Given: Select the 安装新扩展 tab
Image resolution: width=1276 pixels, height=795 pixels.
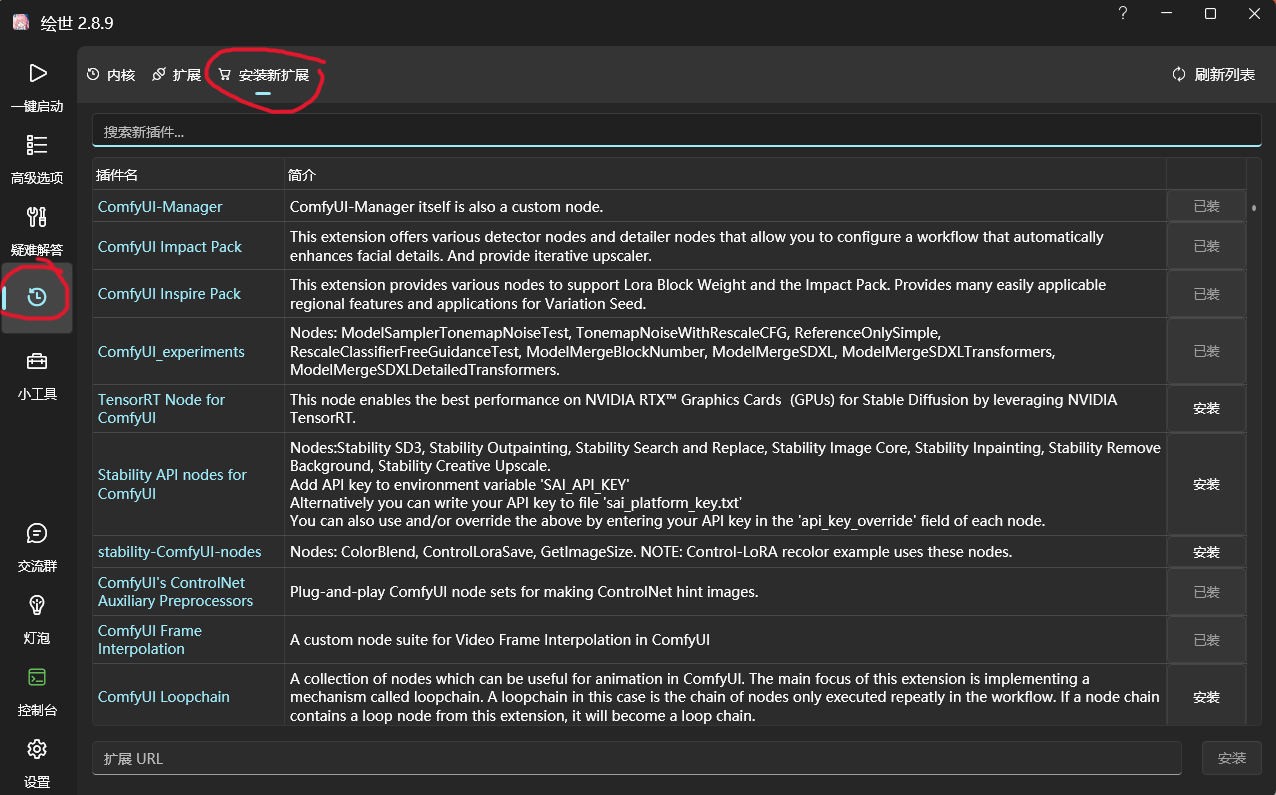Looking at the screenshot, I should click(x=264, y=75).
